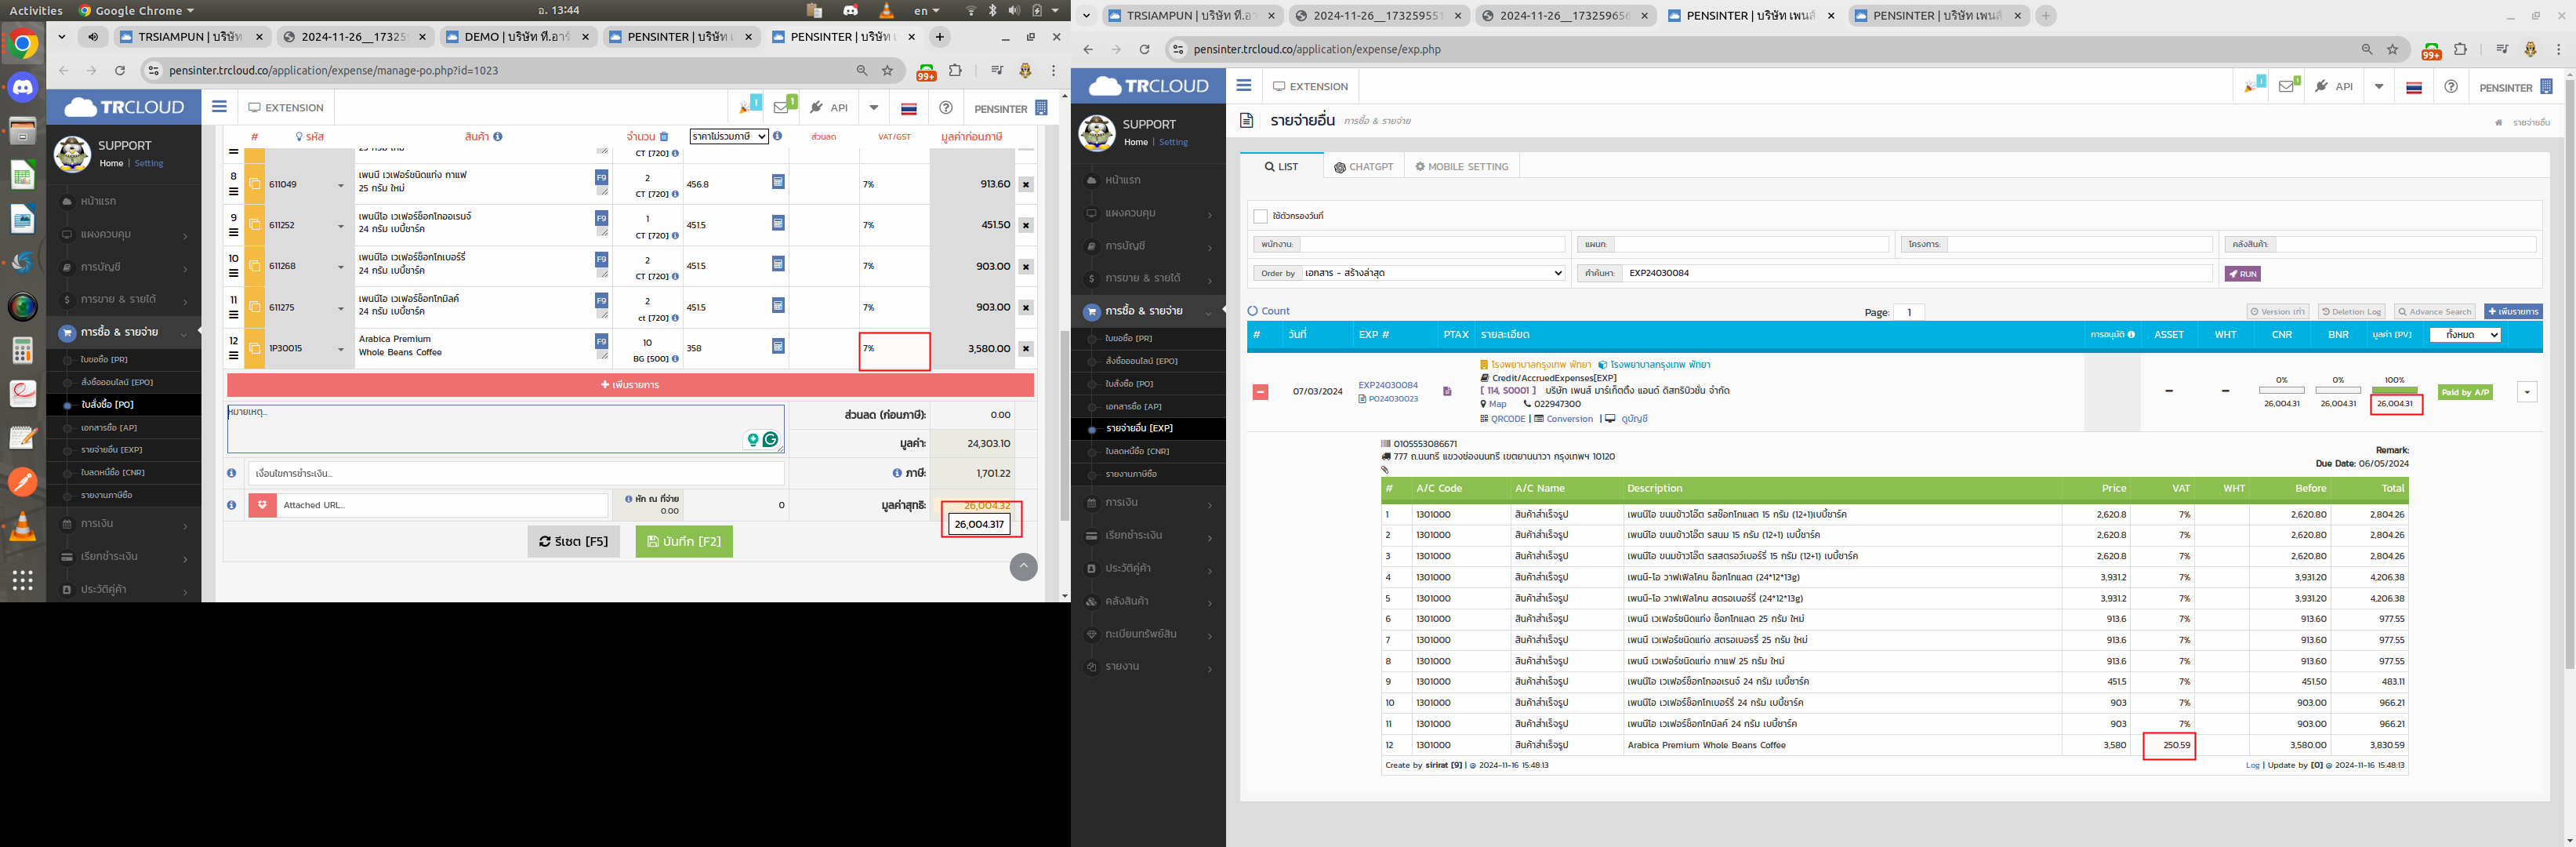
Task: Switch to LIST tab
Action: click(1280, 167)
